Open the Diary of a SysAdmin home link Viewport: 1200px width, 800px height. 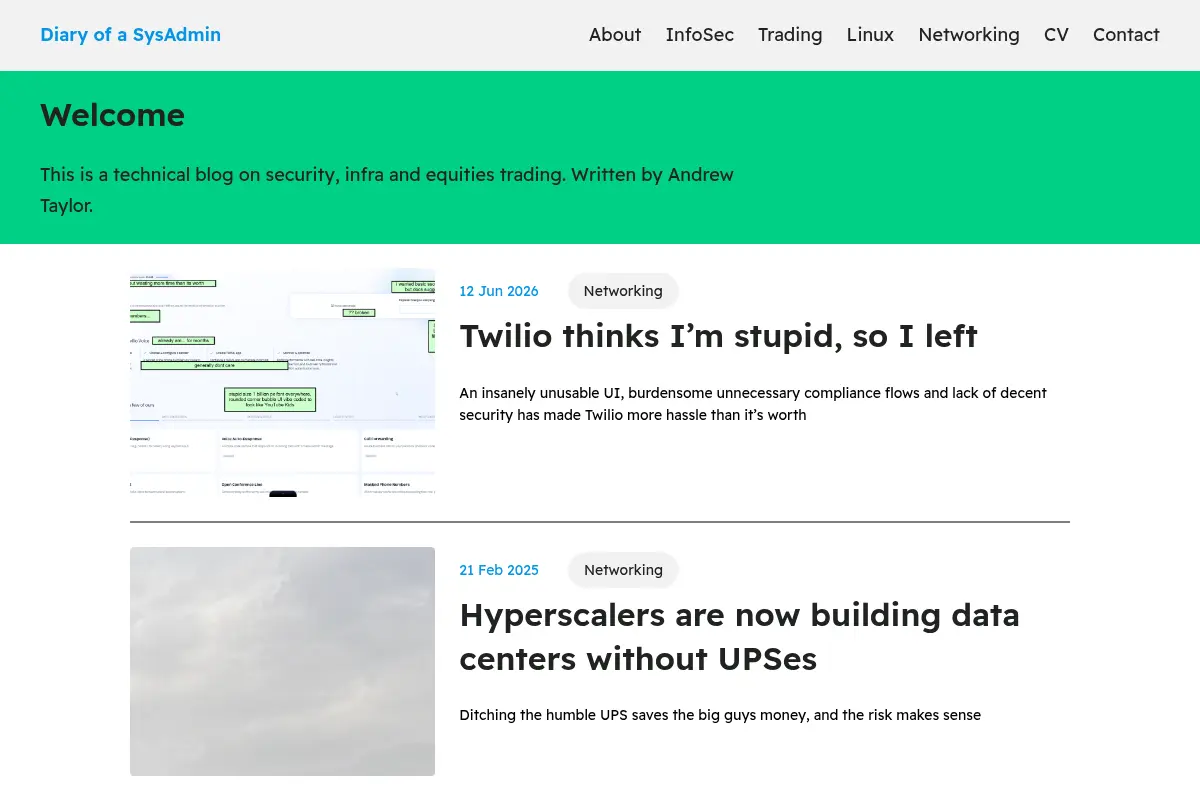[130, 35]
